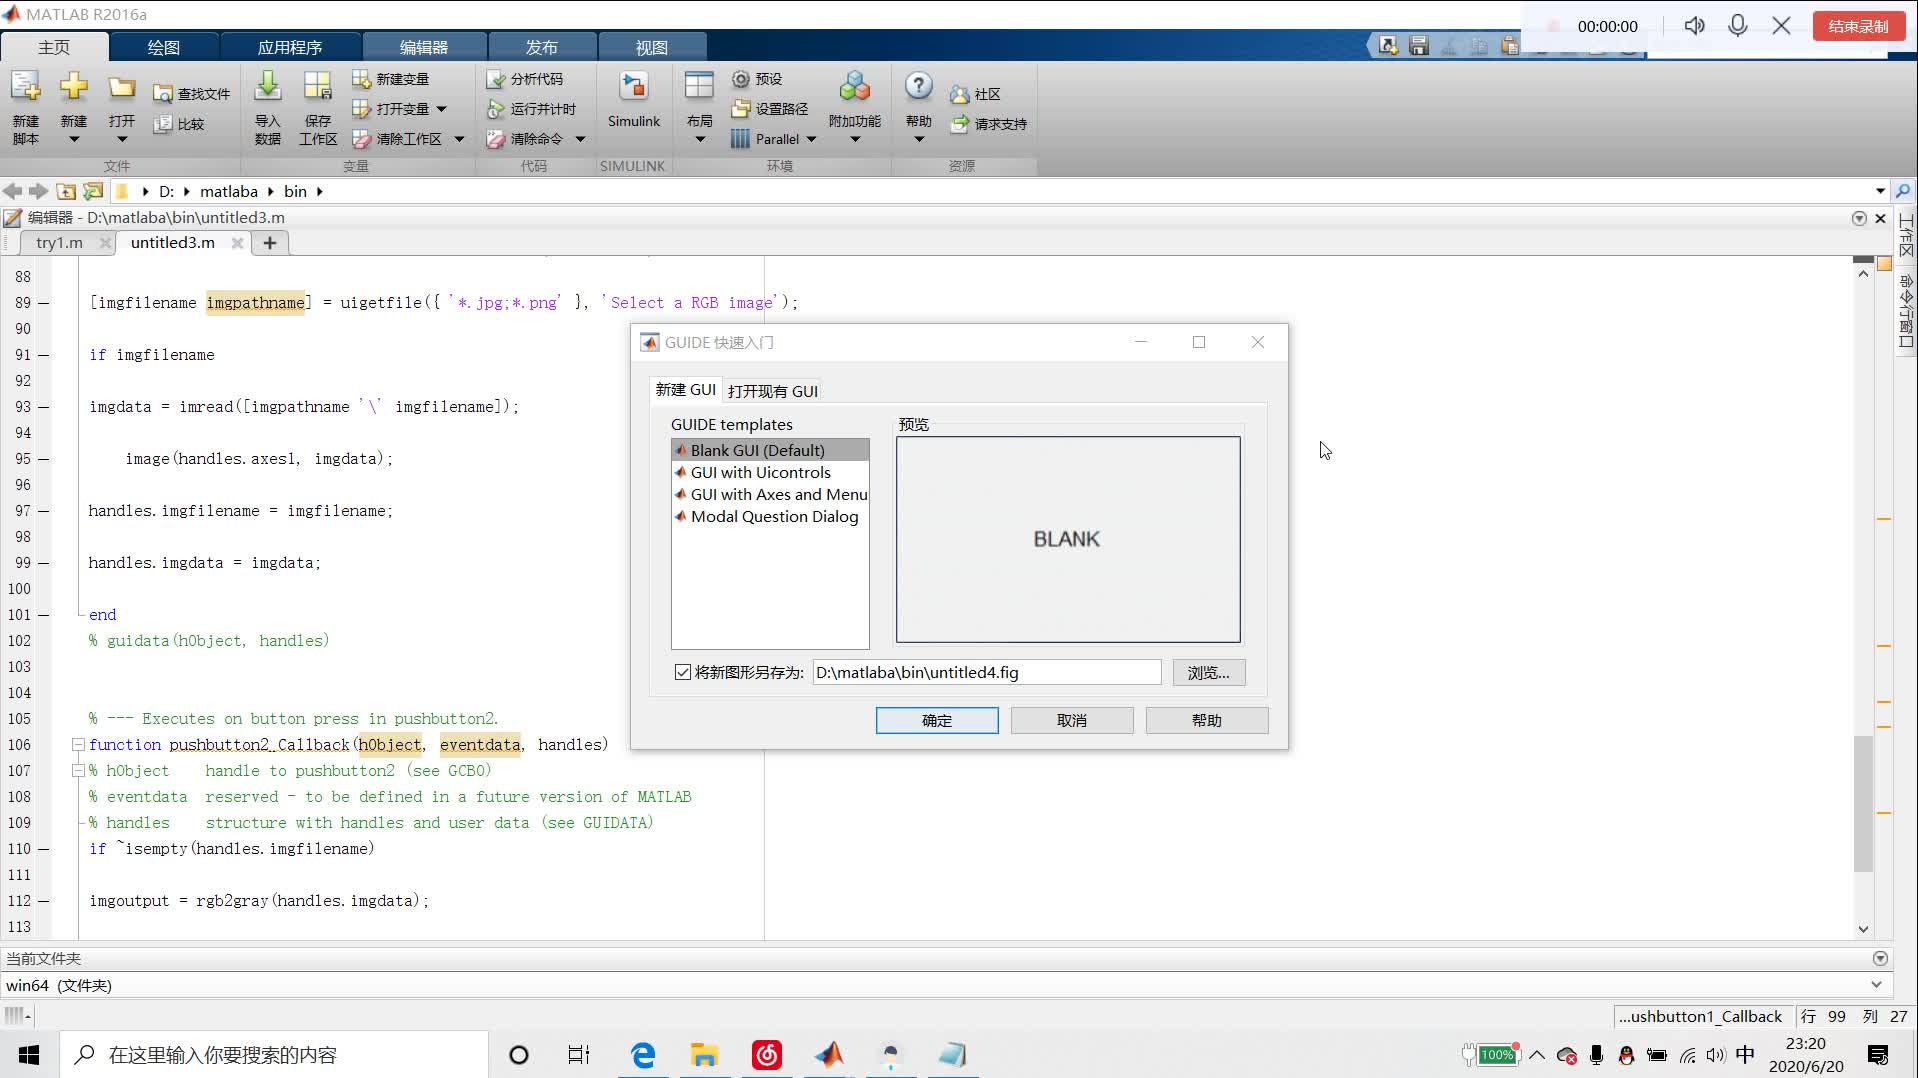Expand Clear Commands (清除命令) dropdown
The image size is (1918, 1078).
(580, 139)
